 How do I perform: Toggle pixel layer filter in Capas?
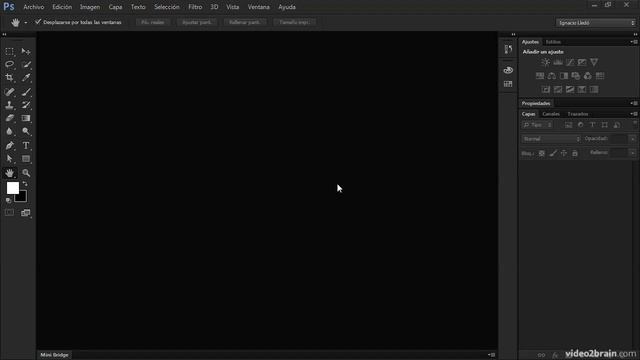[x=568, y=125]
